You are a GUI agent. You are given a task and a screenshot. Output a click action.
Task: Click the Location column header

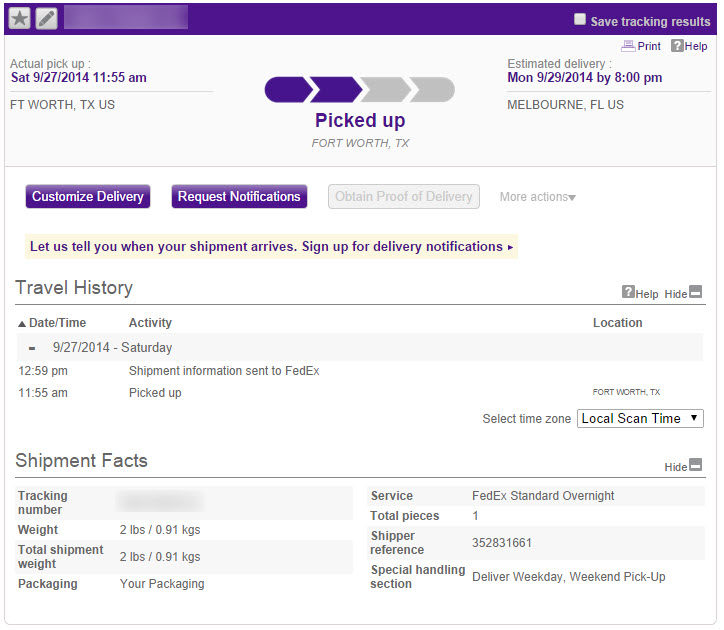pyautogui.click(x=617, y=323)
